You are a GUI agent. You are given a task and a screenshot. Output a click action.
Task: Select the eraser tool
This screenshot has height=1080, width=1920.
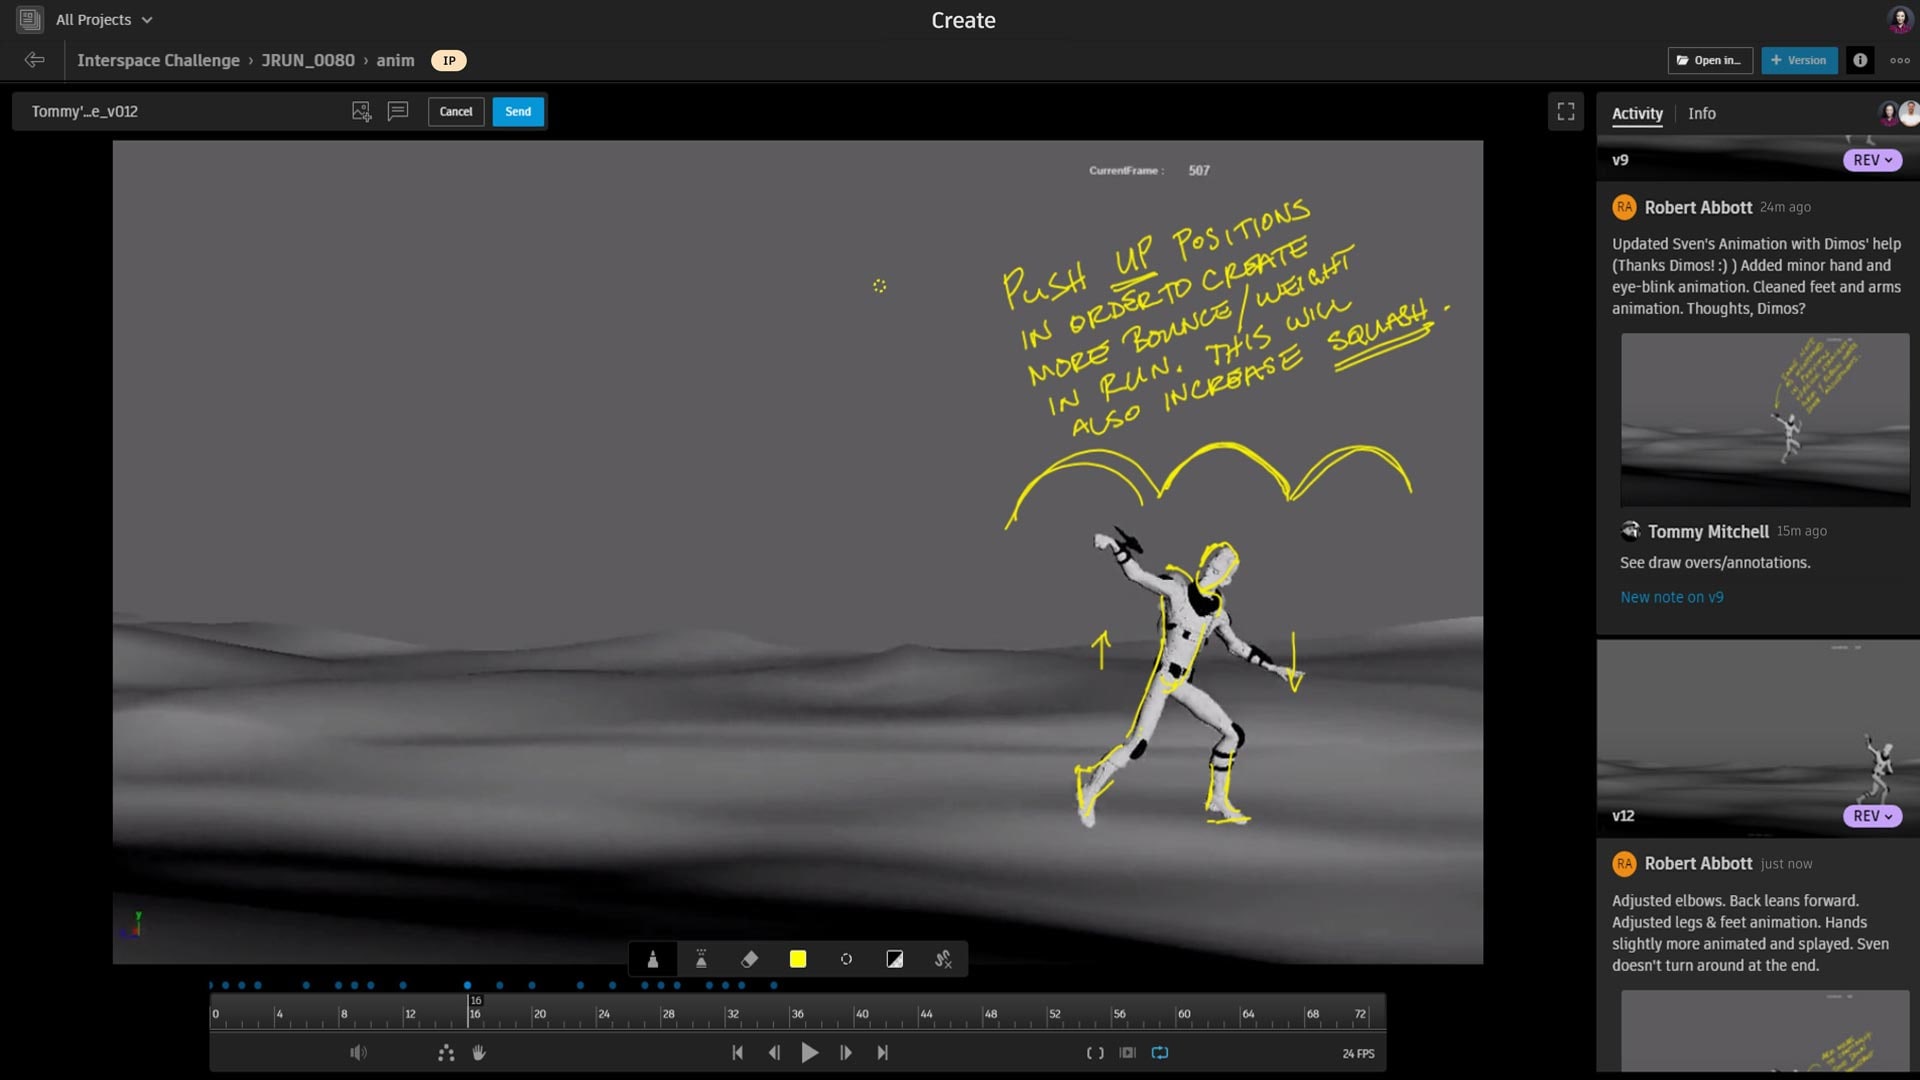(749, 960)
